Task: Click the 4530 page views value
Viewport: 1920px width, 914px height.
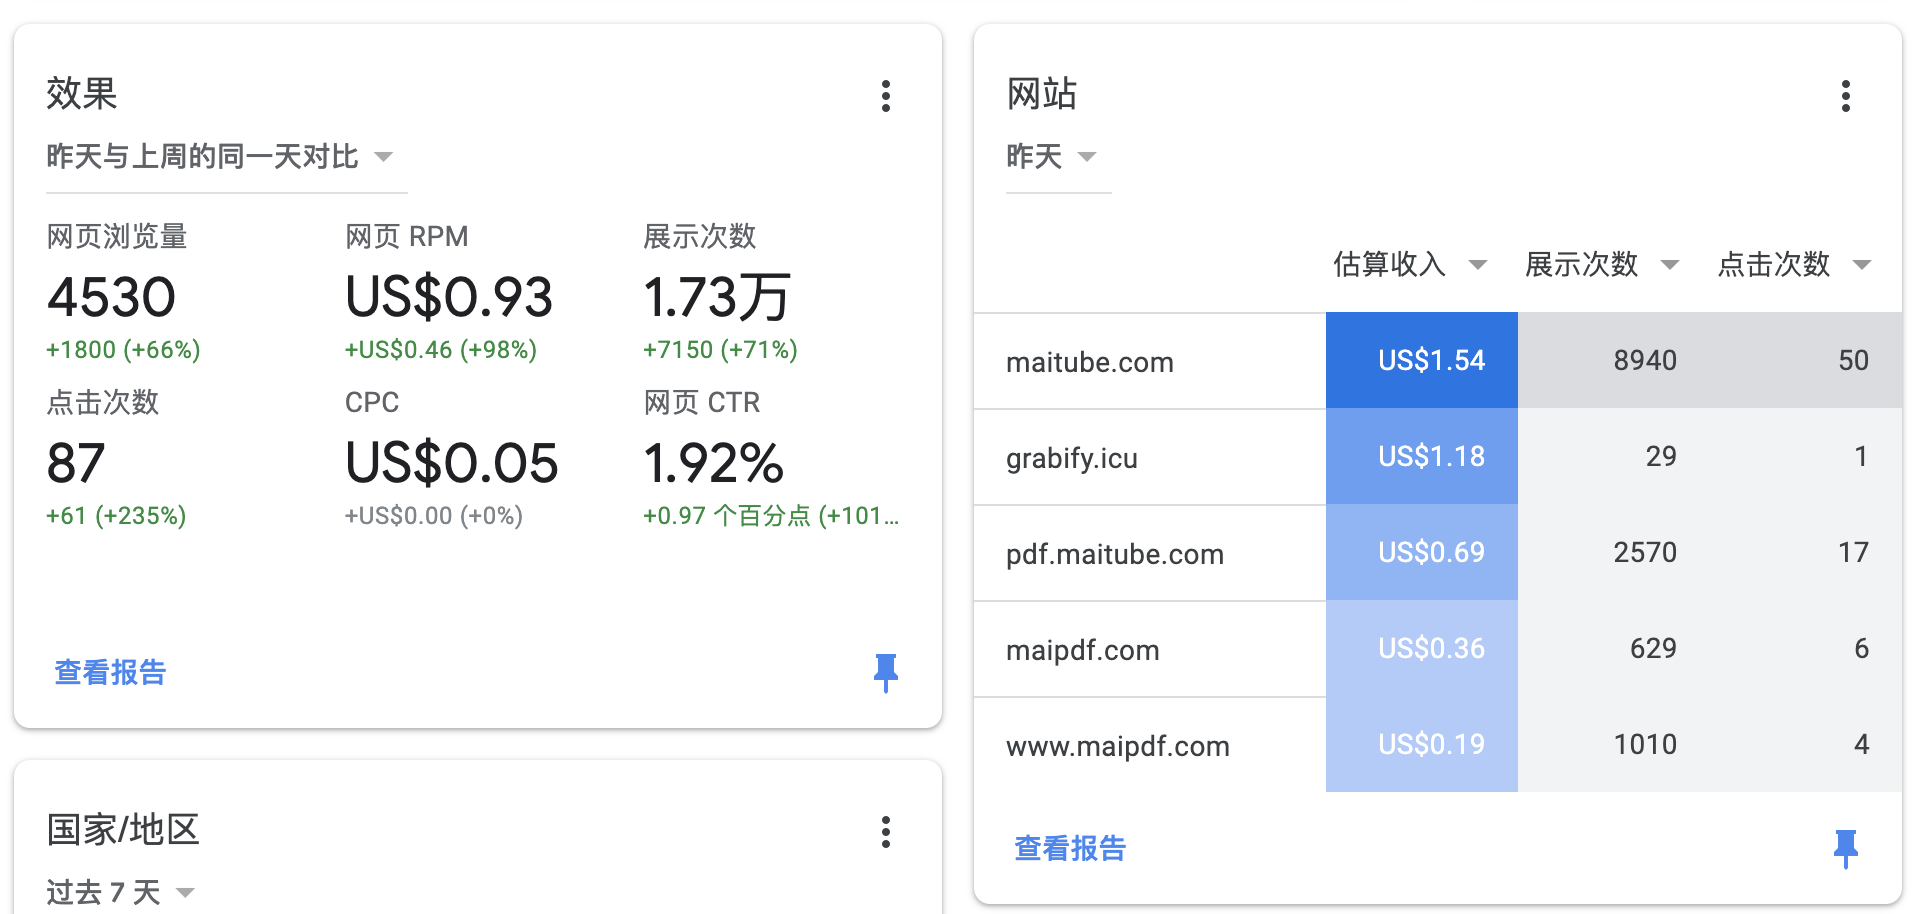Action: pos(111,297)
